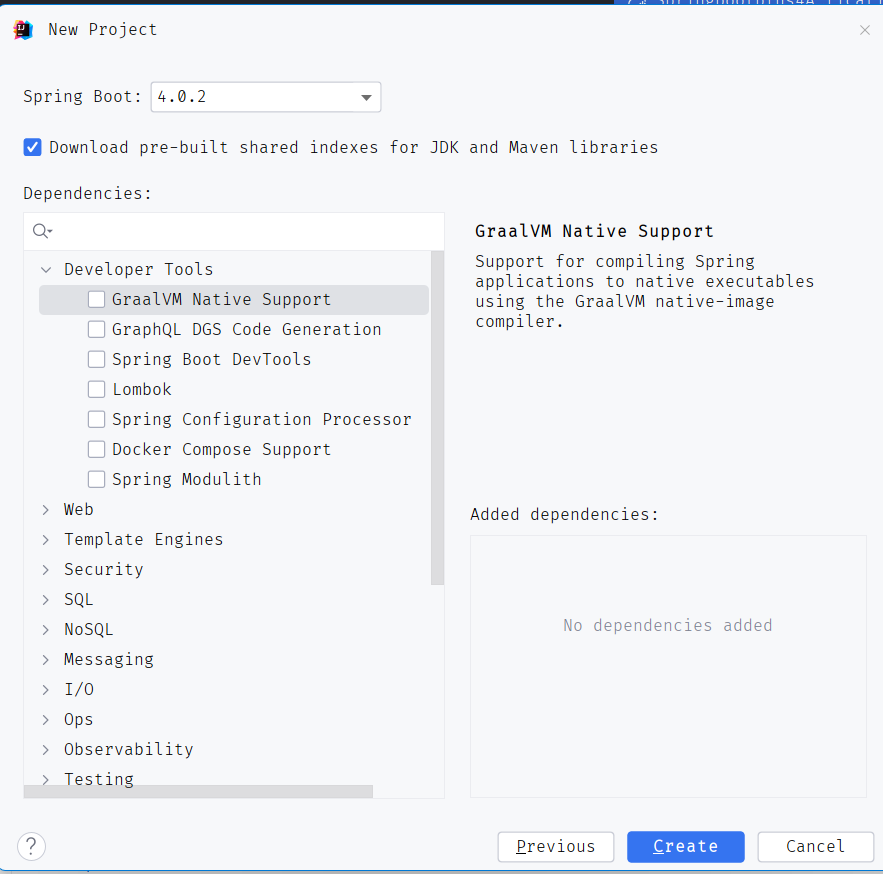Select the Lombok label text

click(142, 389)
